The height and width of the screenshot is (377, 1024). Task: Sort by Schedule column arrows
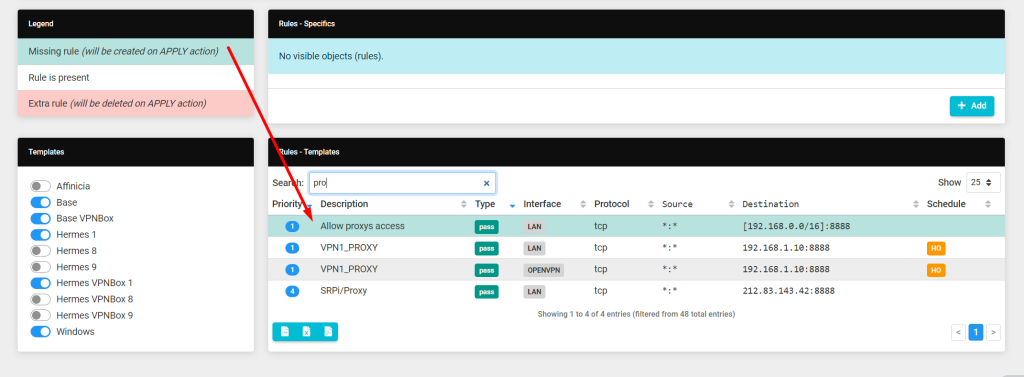click(988, 205)
